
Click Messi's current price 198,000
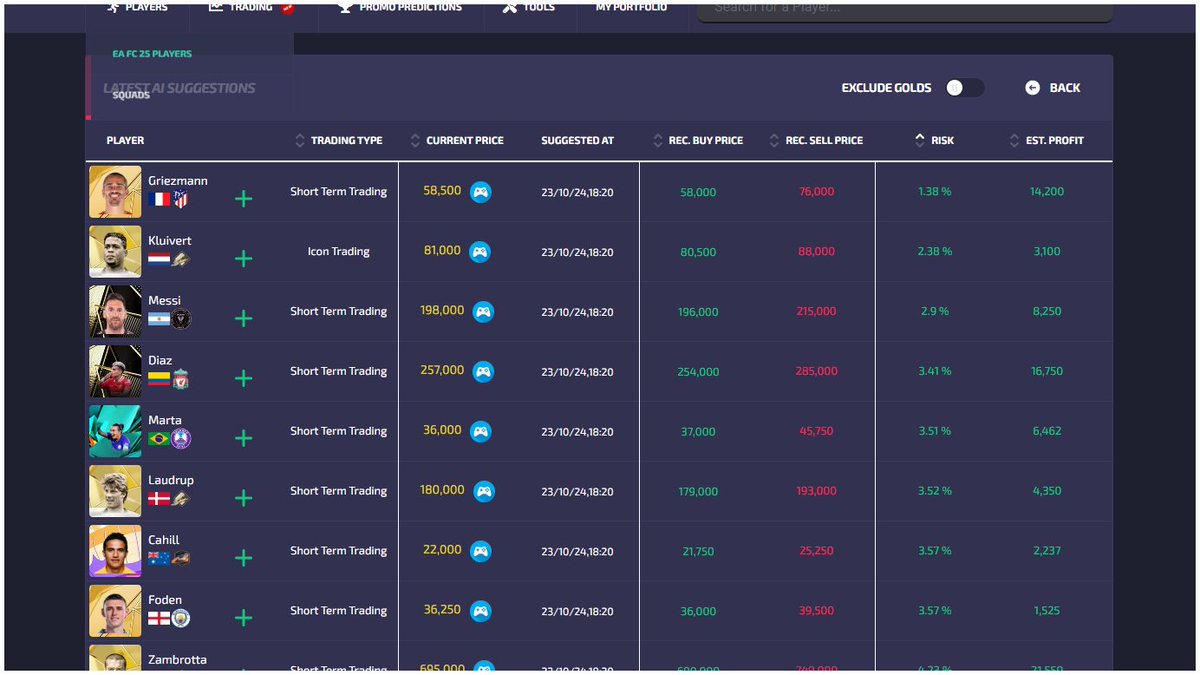coord(442,311)
